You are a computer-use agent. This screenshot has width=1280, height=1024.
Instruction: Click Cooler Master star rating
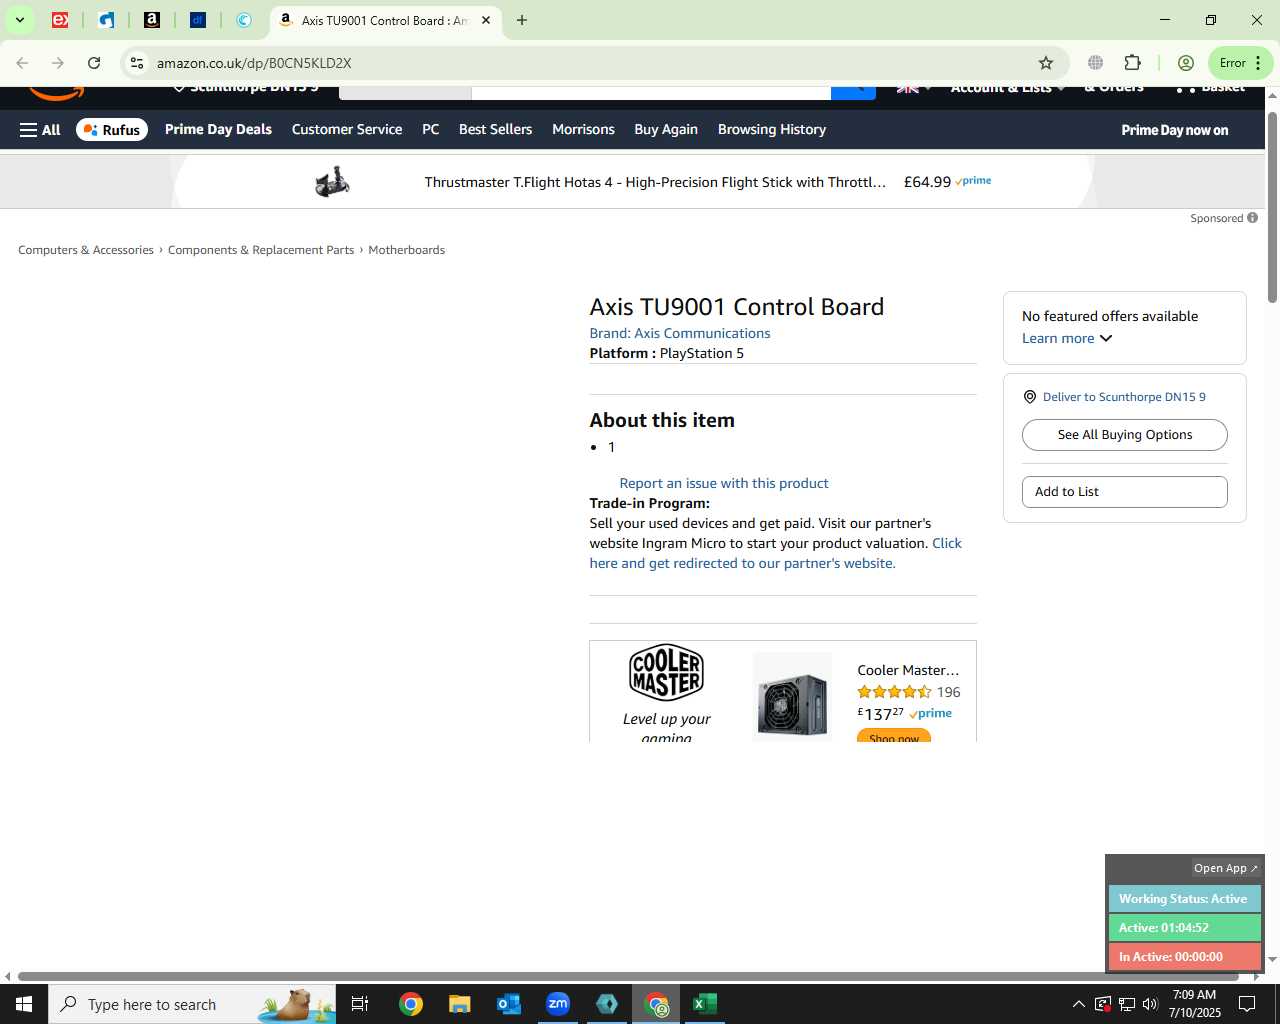click(894, 692)
